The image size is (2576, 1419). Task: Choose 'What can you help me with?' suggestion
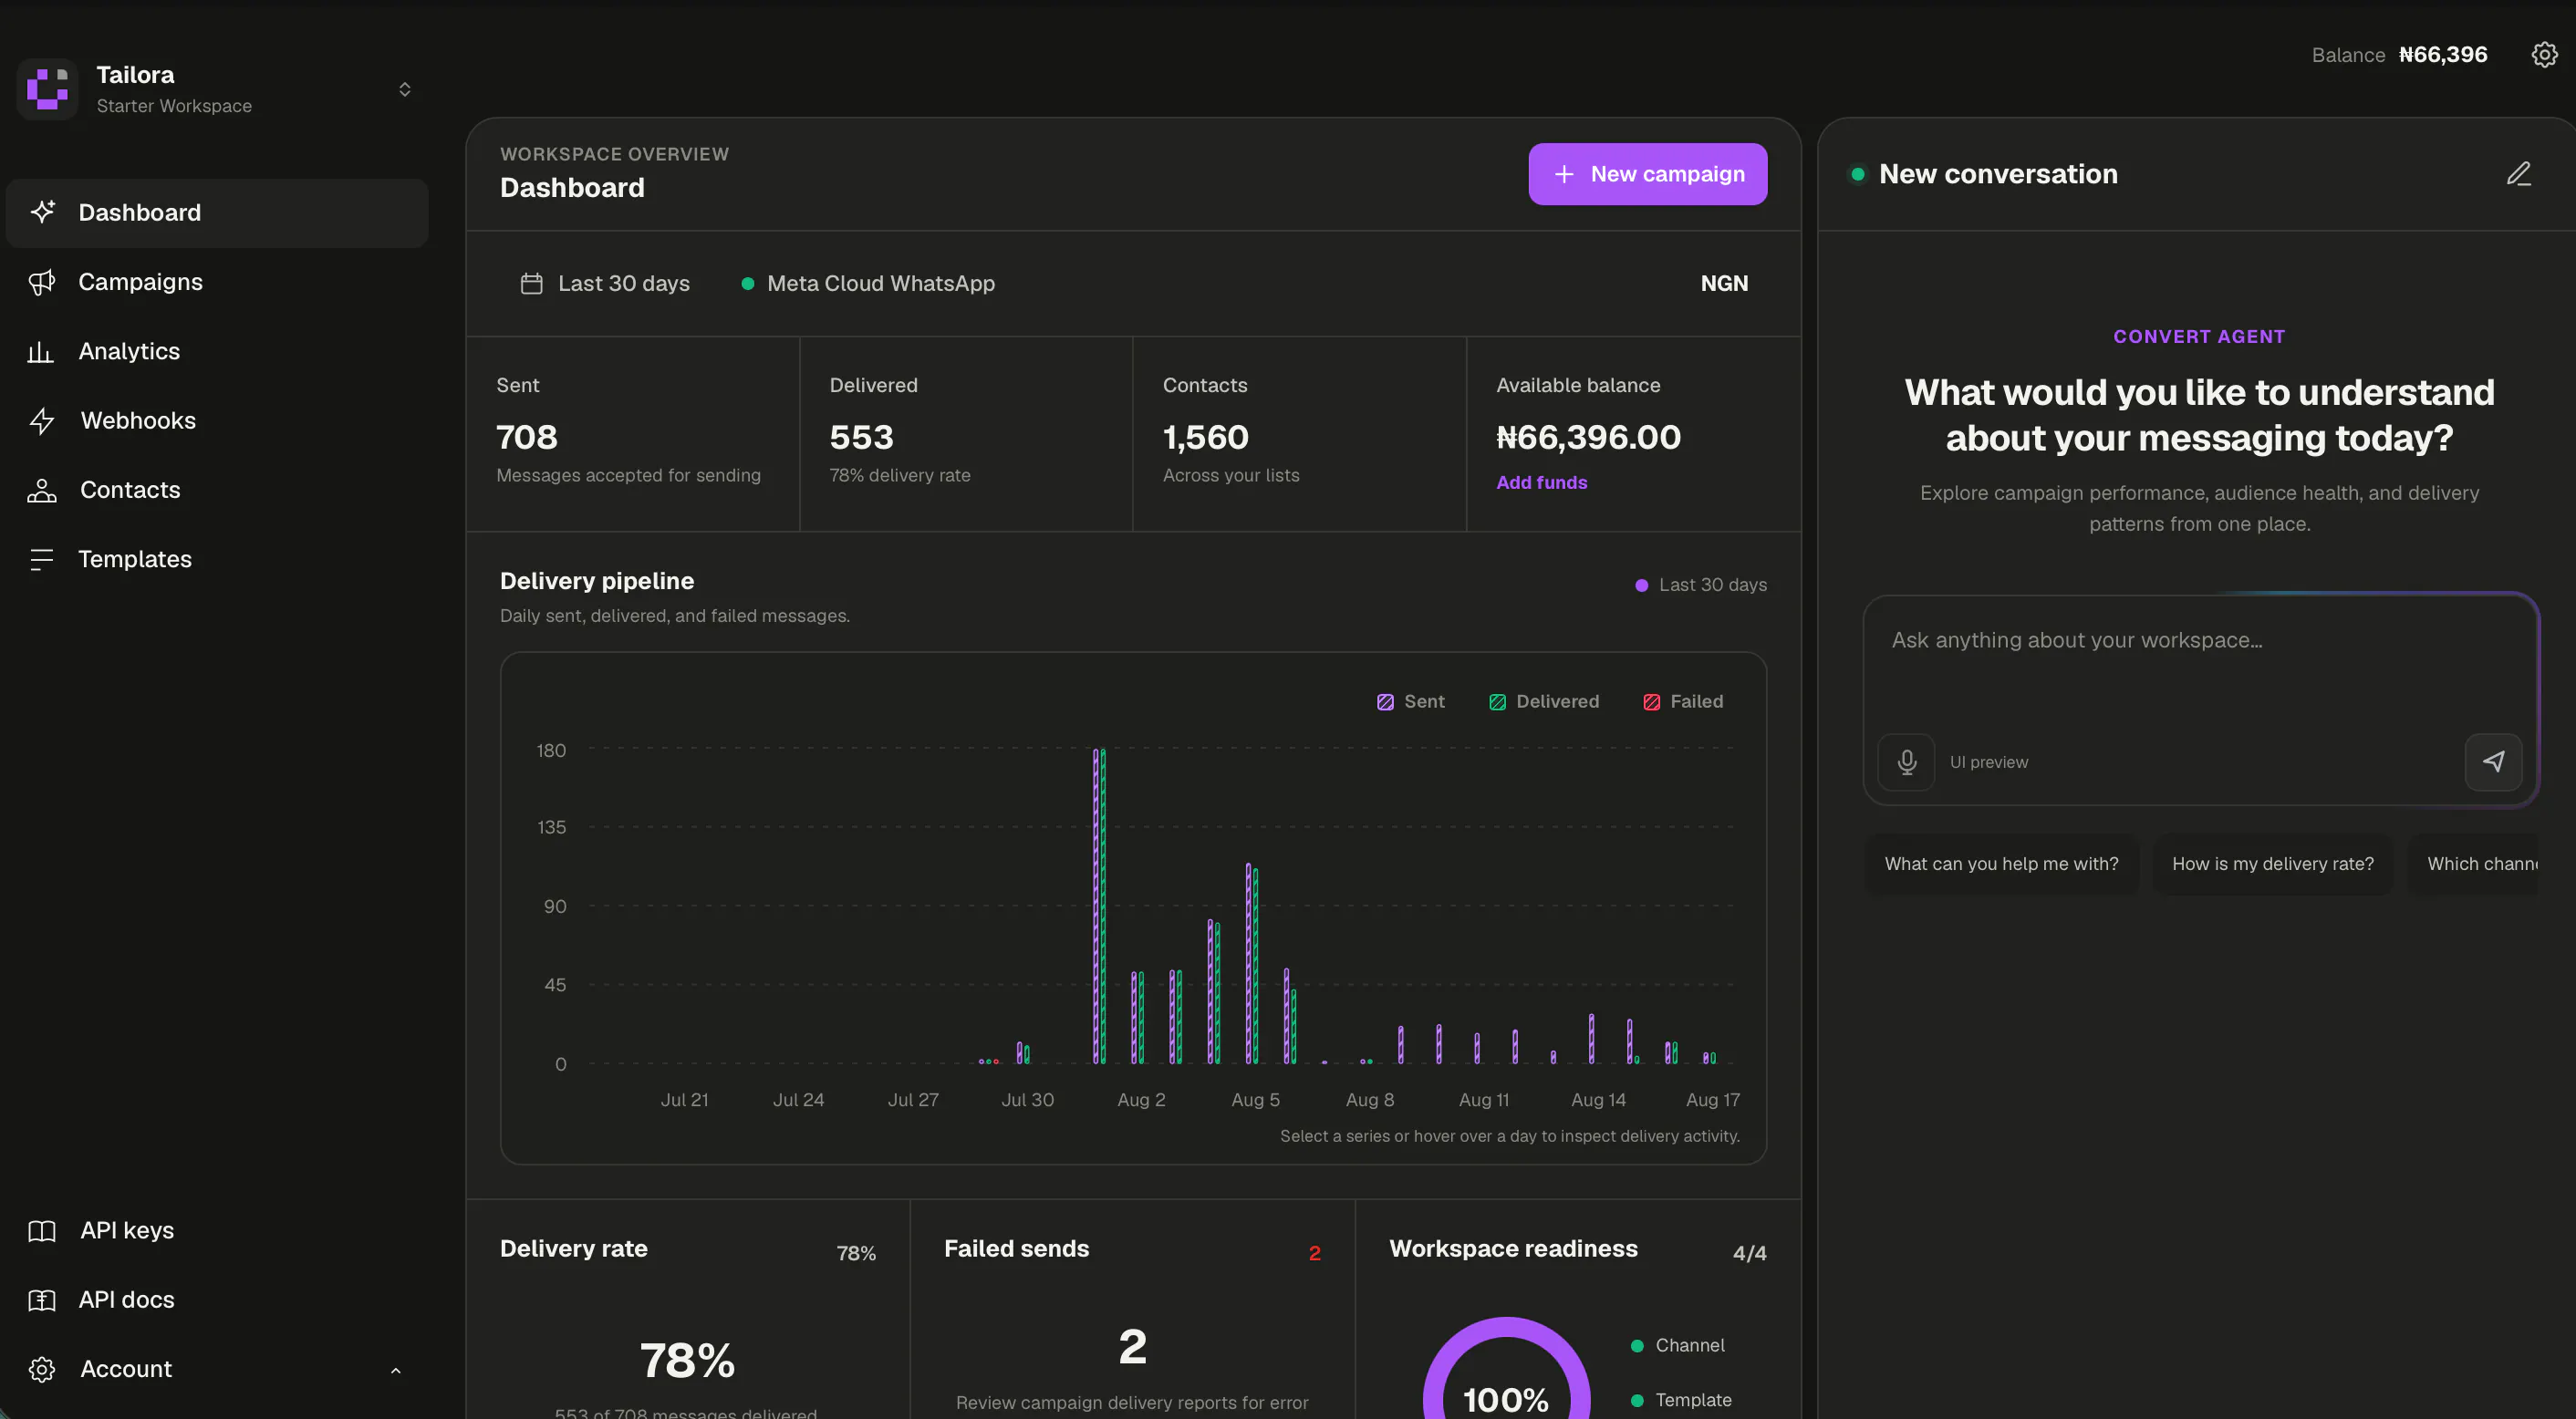tap(2001, 864)
